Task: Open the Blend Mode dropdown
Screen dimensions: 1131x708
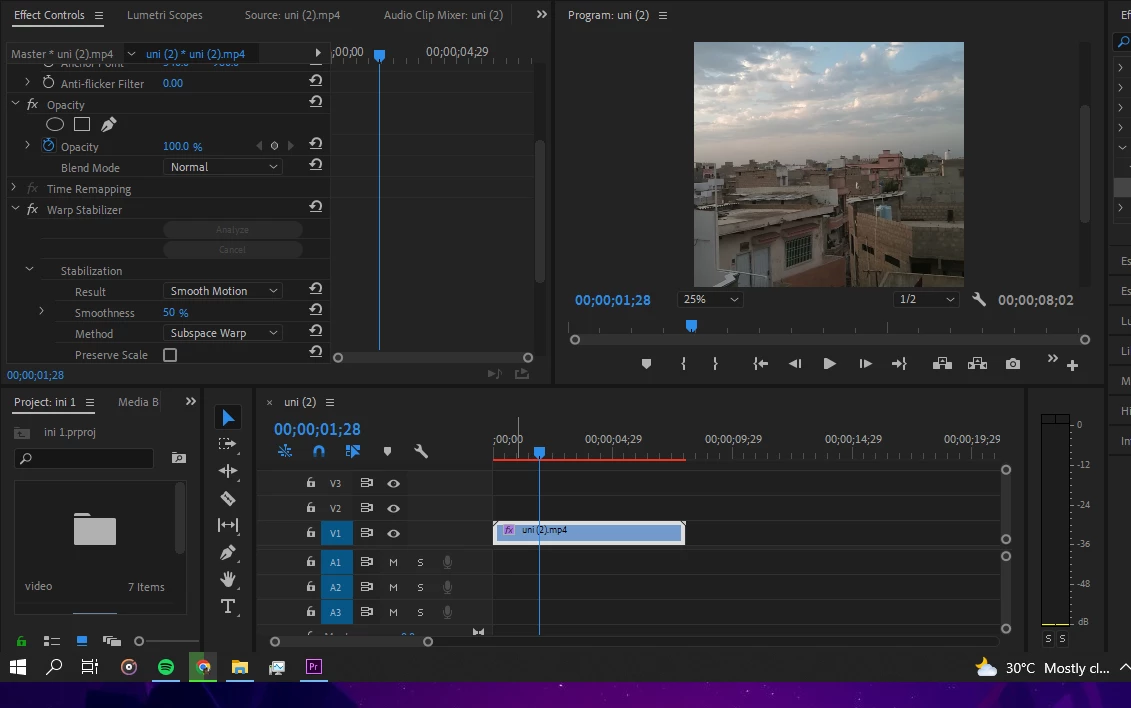Action: coord(223,167)
